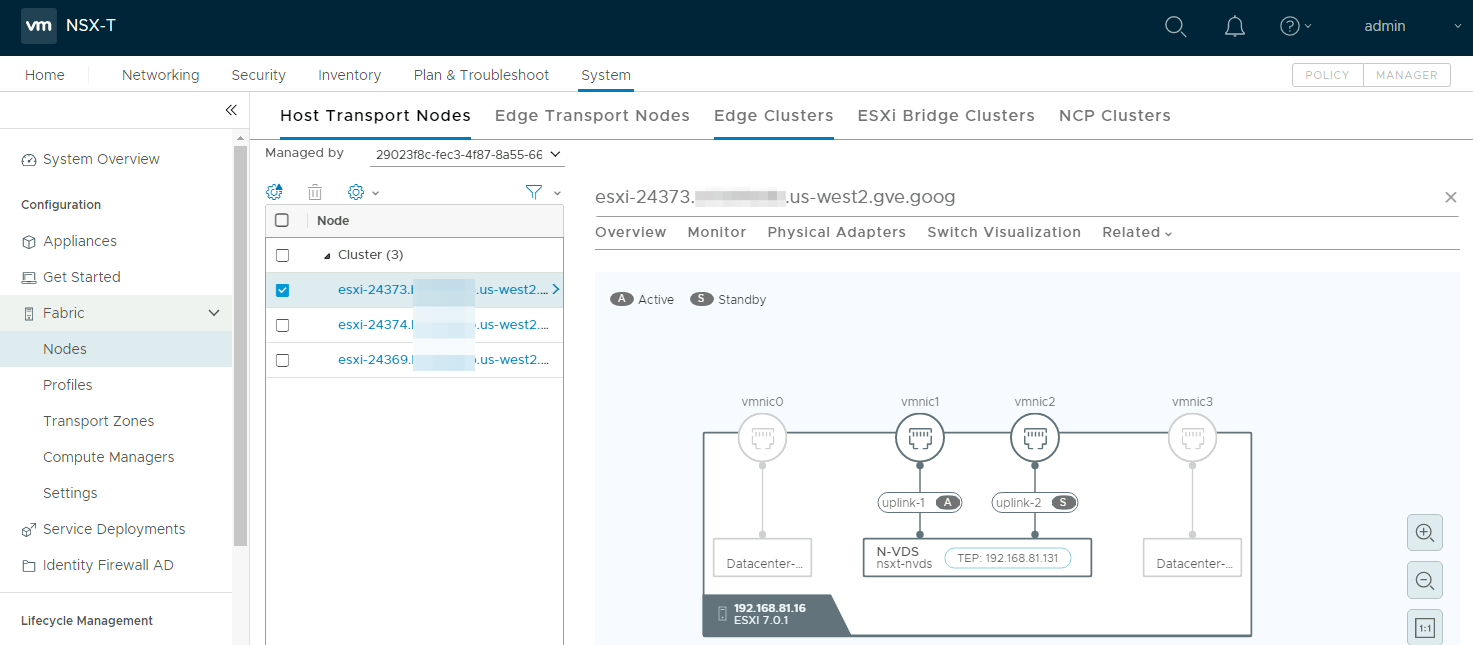Screen dimensions: 1473x645
Task: Uncheck the esxi-24373 host checkbox
Action: tap(282, 290)
